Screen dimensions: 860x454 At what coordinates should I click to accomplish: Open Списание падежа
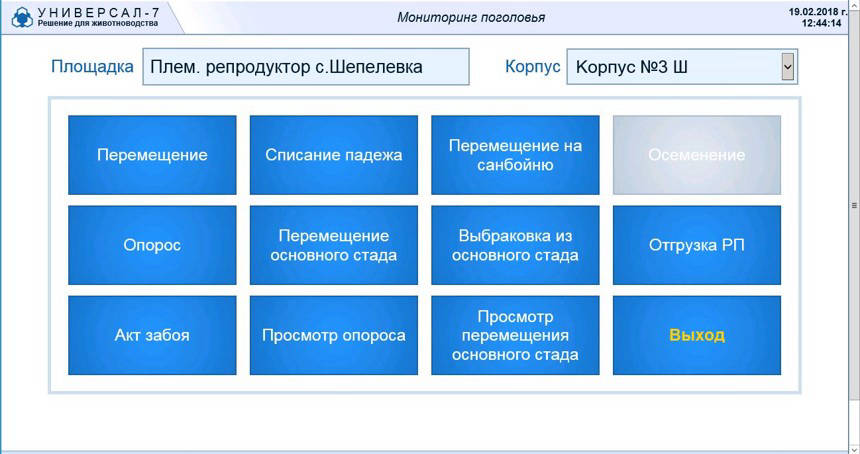coord(333,155)
